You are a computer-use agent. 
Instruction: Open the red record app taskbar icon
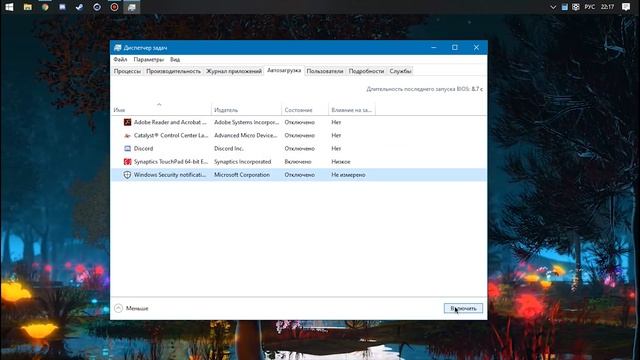tap(114, 7)
